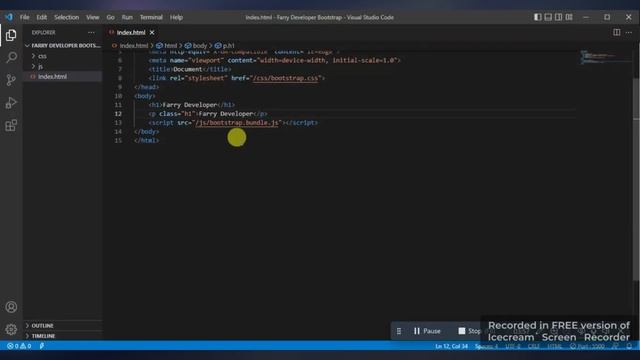The height and width of the screenshot is (360, 640).
Task: Open Customize Layout icon
Action: coord(569,17)
